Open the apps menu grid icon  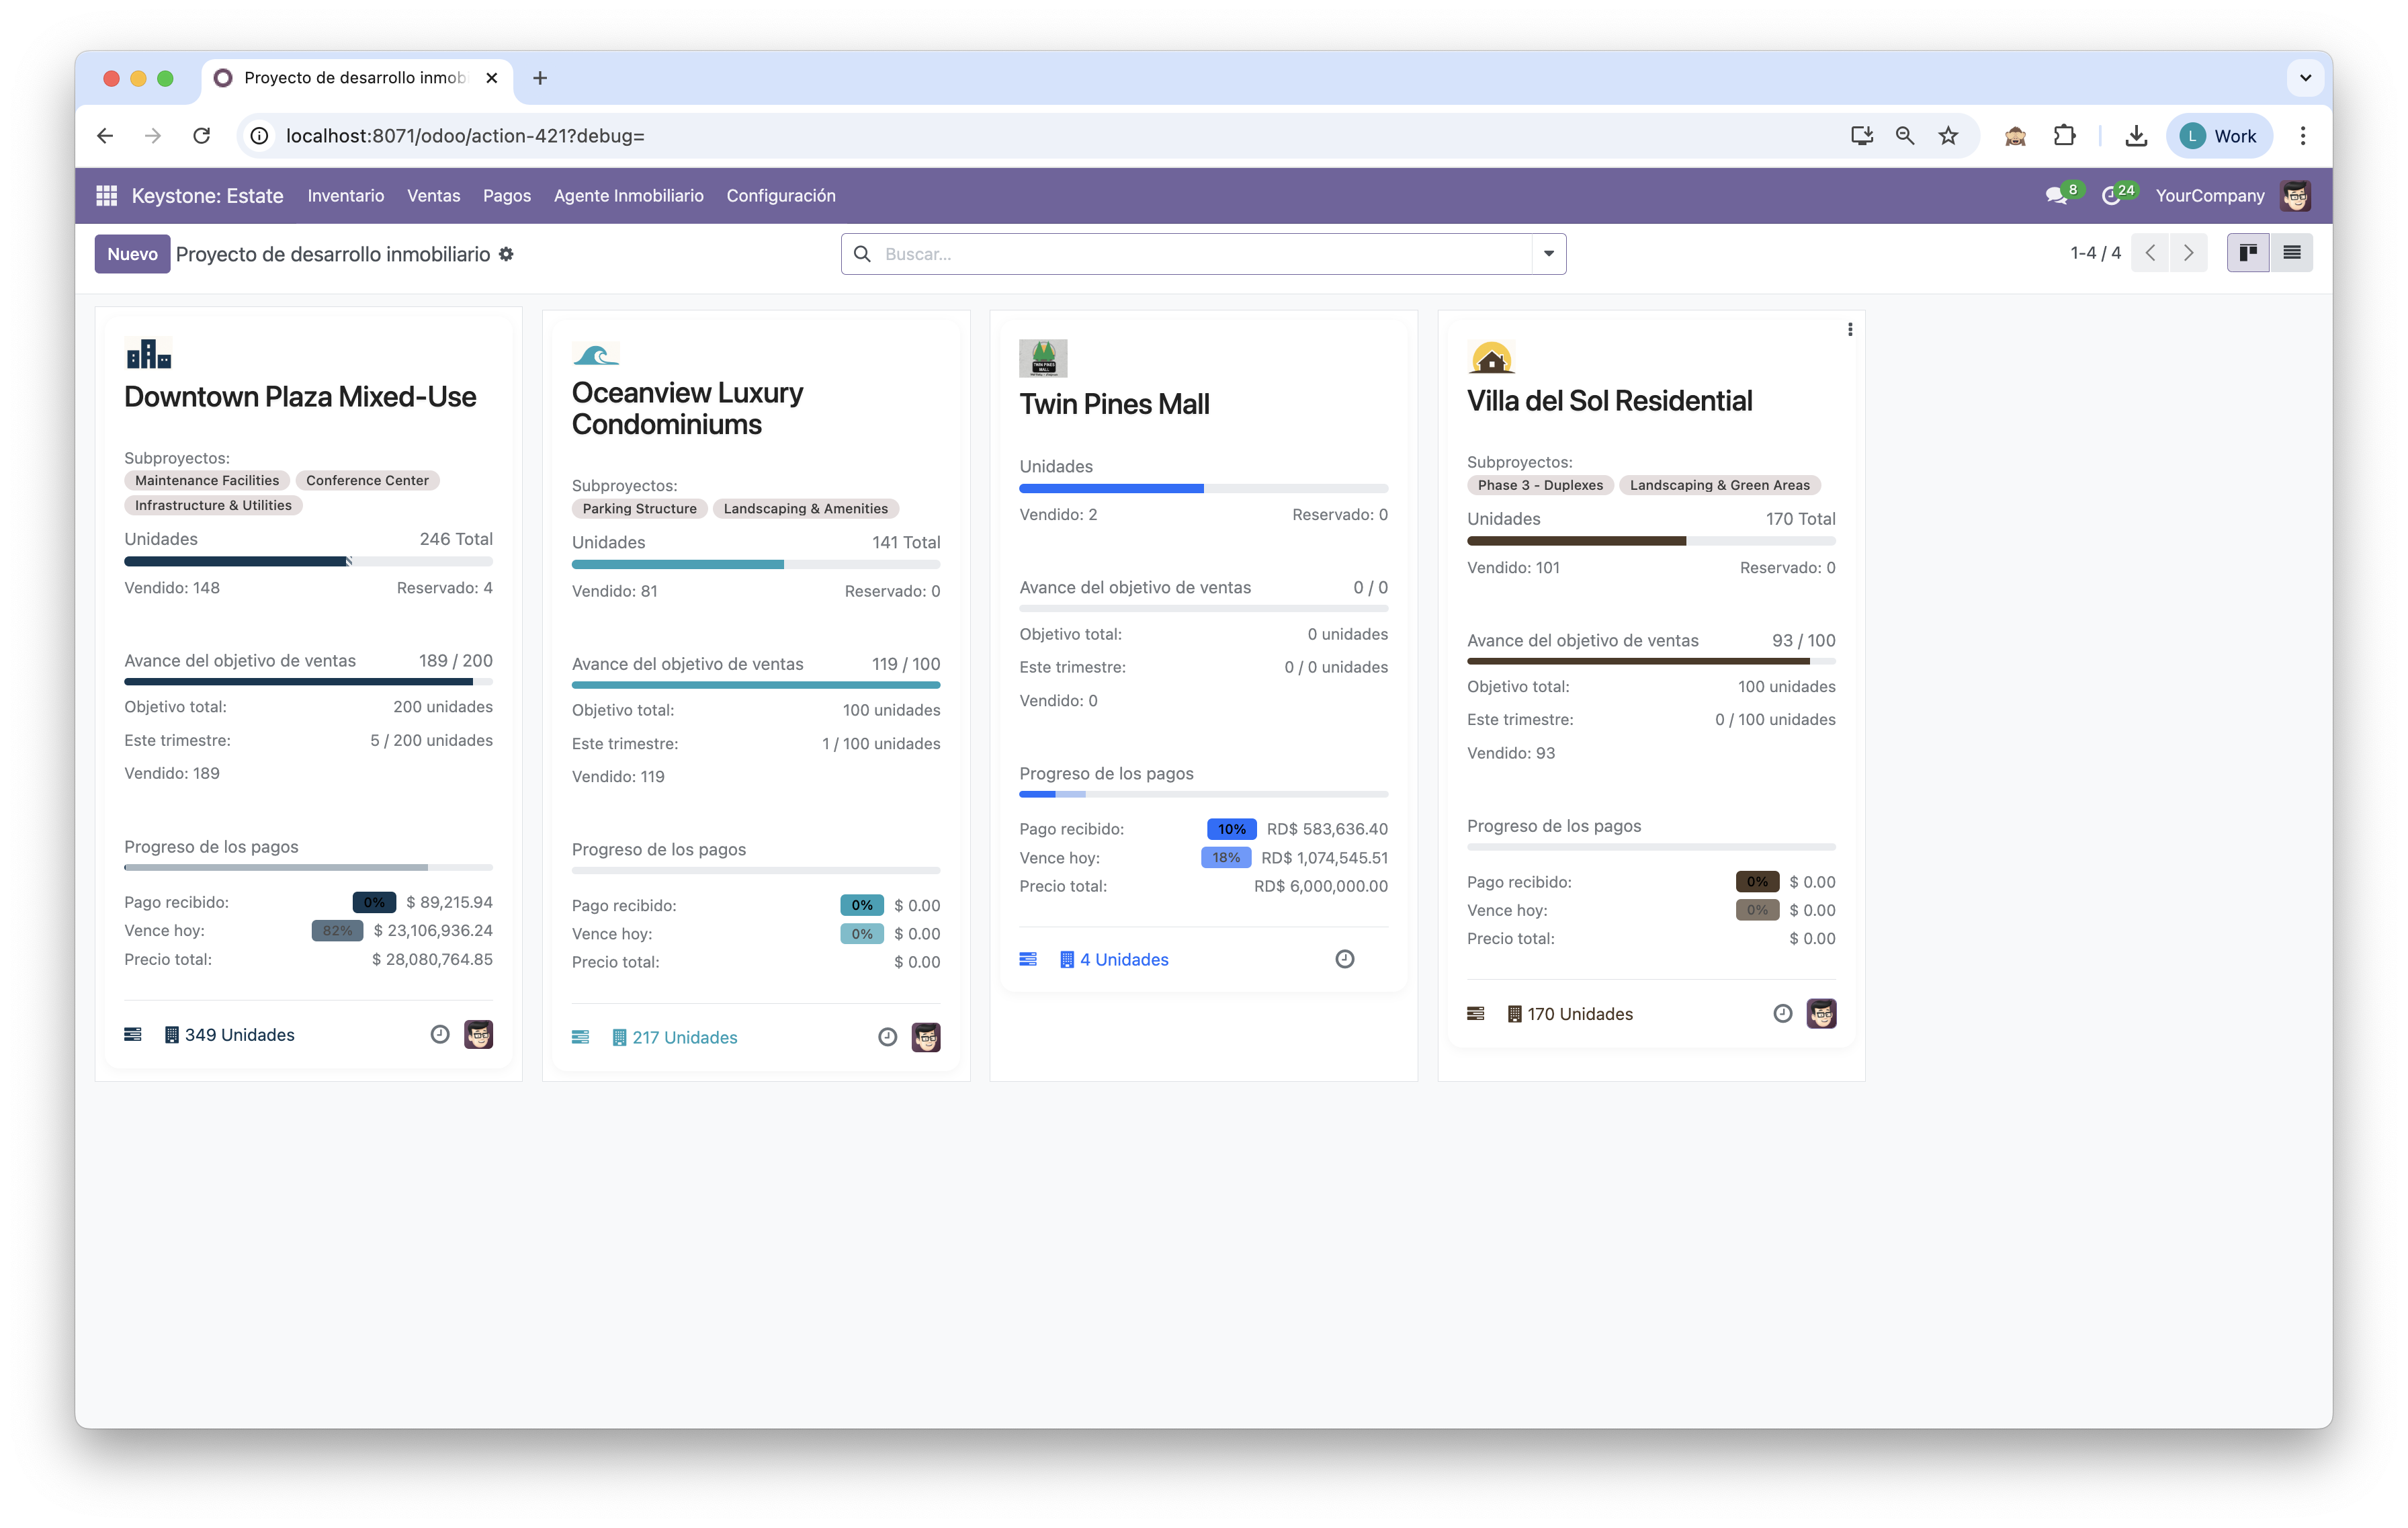[106, 195]
